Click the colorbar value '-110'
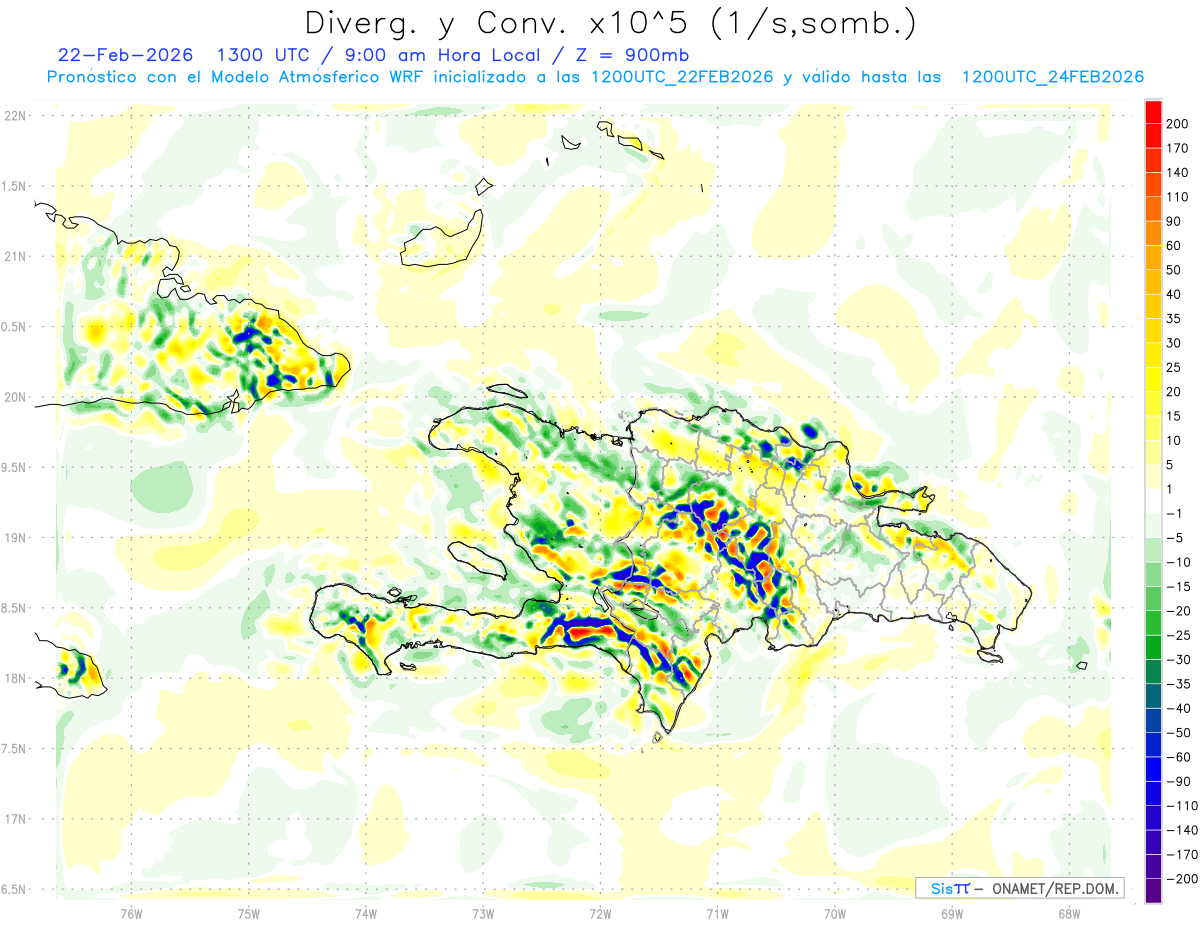 click(x=1184, y=806)
